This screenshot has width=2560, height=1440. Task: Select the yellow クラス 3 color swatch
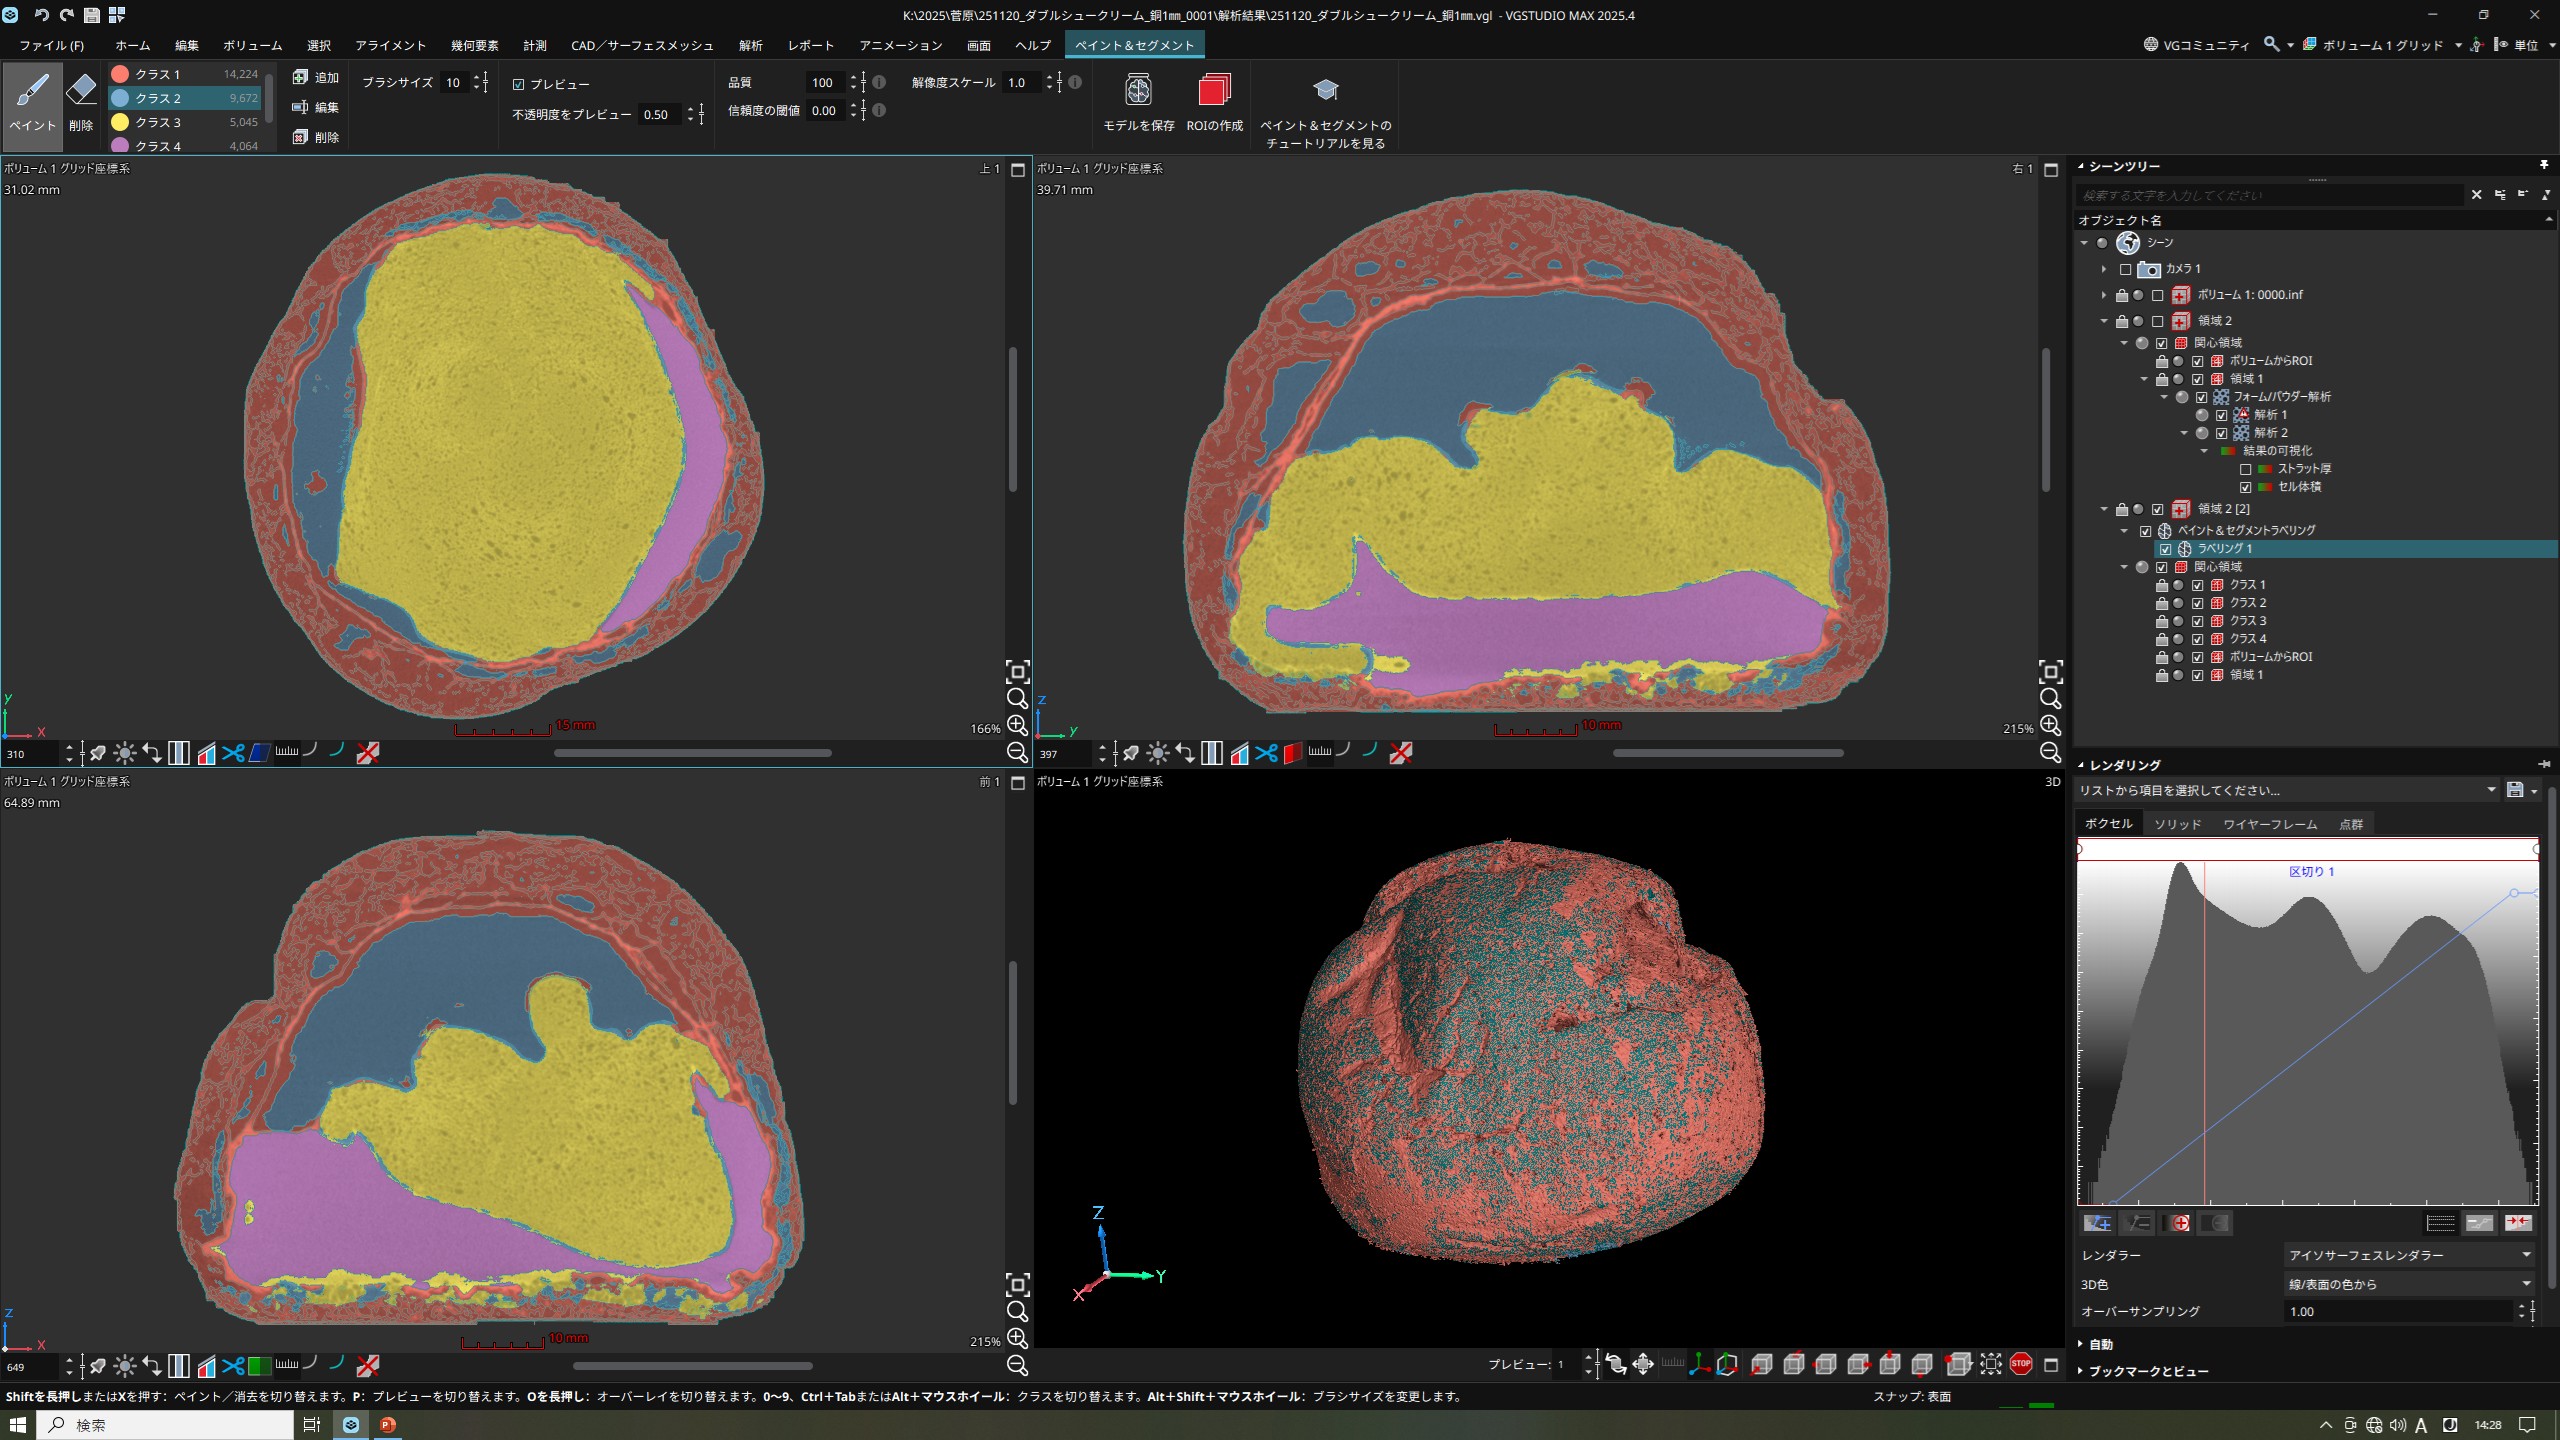[120, 122]
